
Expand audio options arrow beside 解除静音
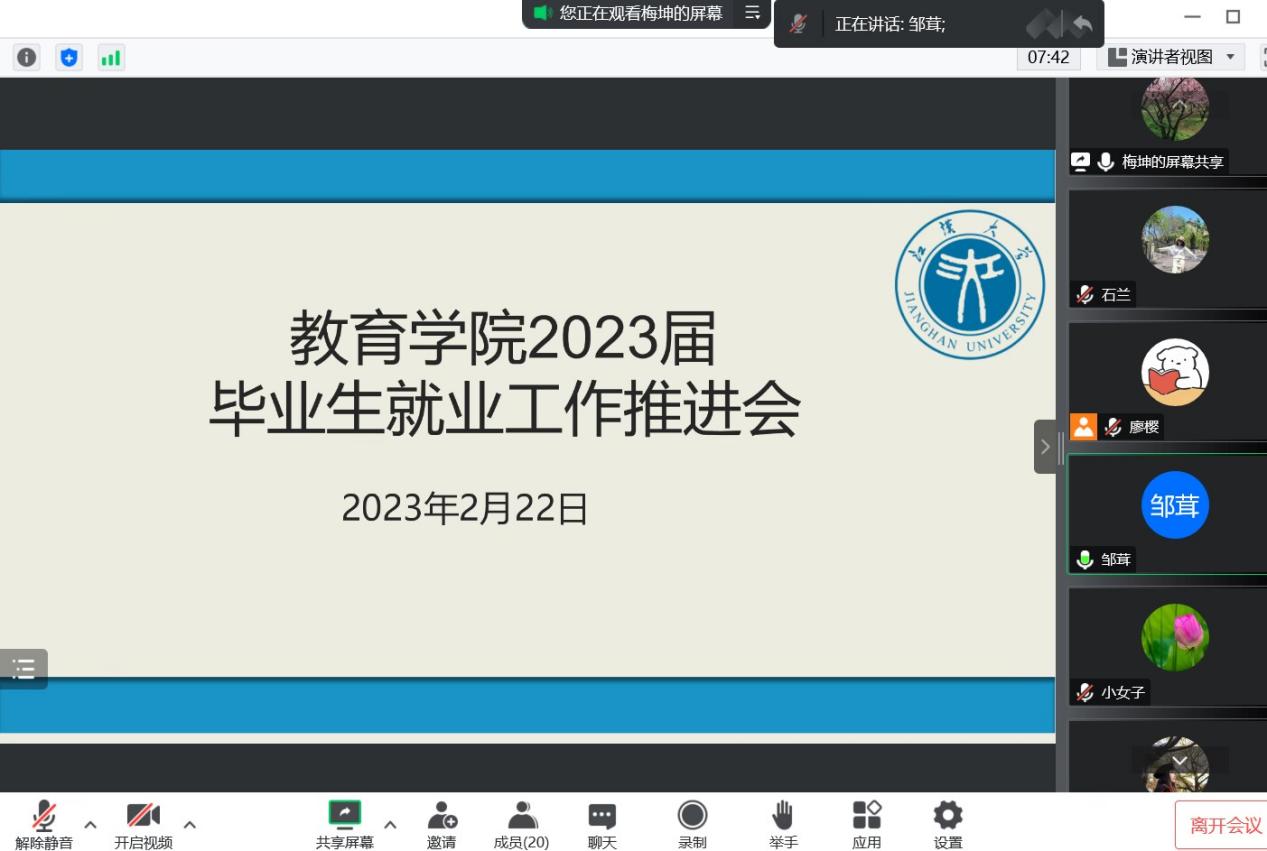(90, 825)
